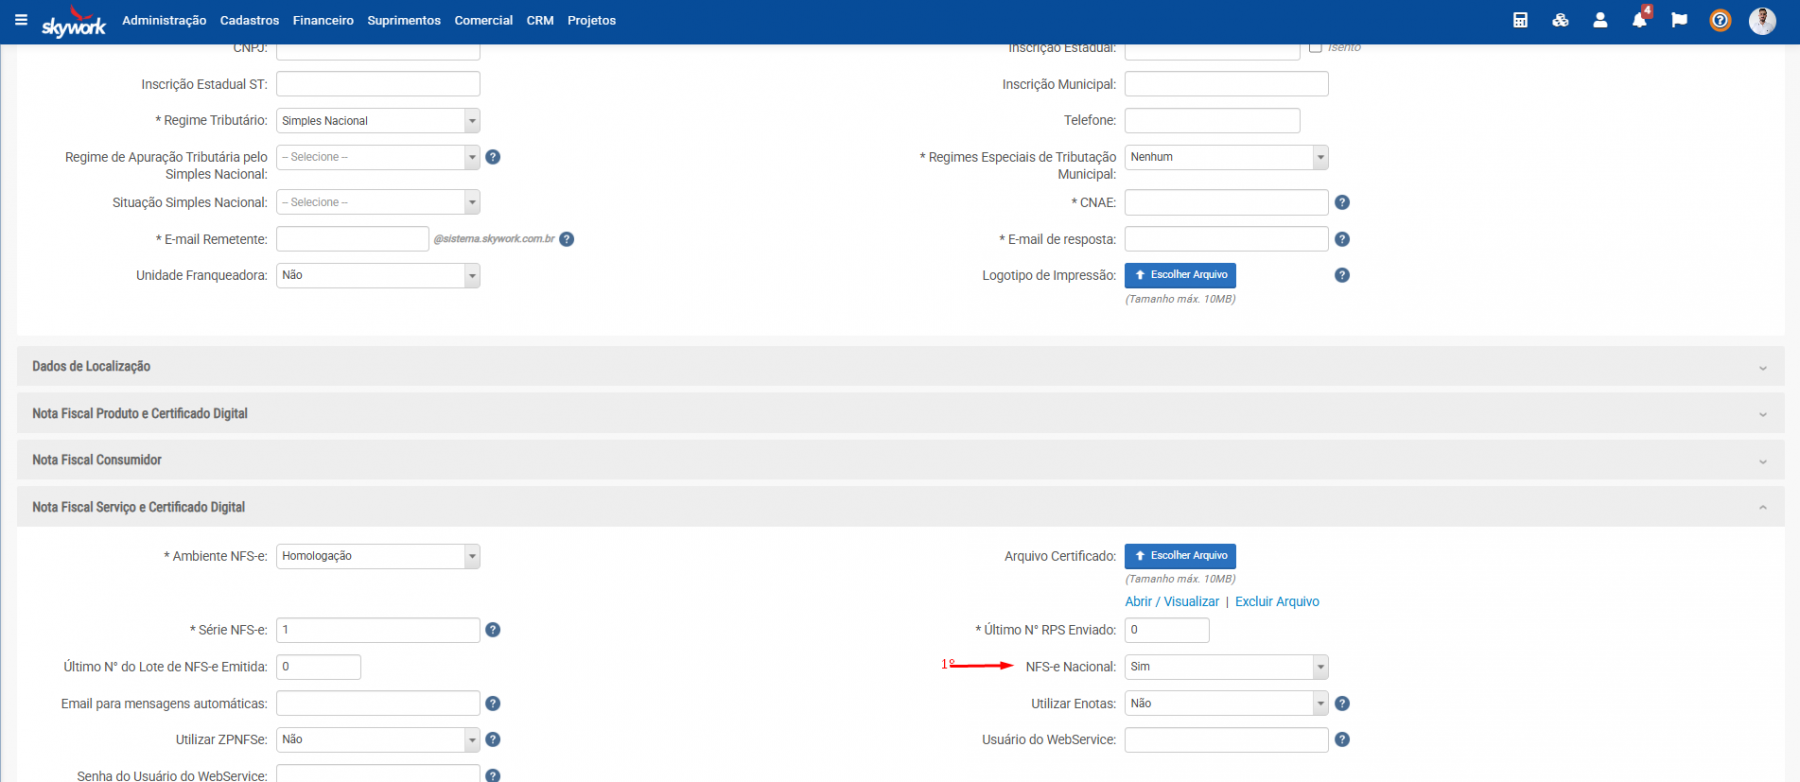Click the help icon next to CNAE field

pos(1342,203)
